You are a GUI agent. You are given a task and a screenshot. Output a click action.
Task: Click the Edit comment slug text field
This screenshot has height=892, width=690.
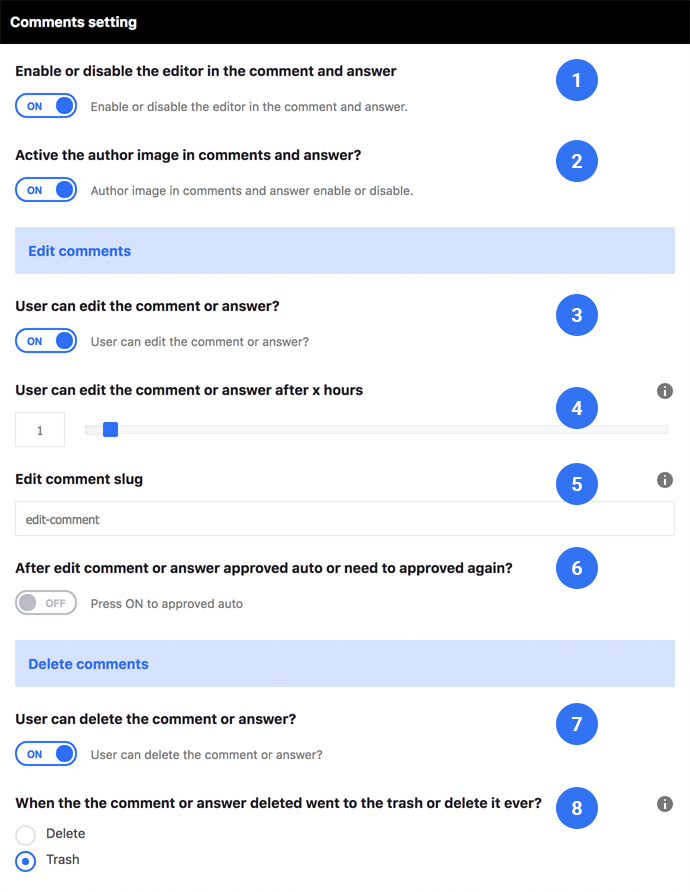coord(345,519)
